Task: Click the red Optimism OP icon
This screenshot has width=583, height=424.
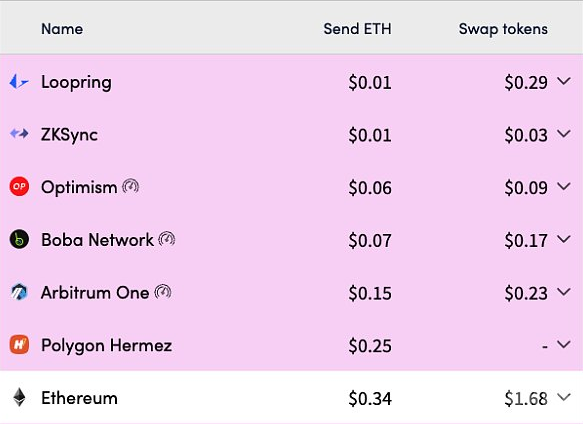Action: (x=19, y=186)
